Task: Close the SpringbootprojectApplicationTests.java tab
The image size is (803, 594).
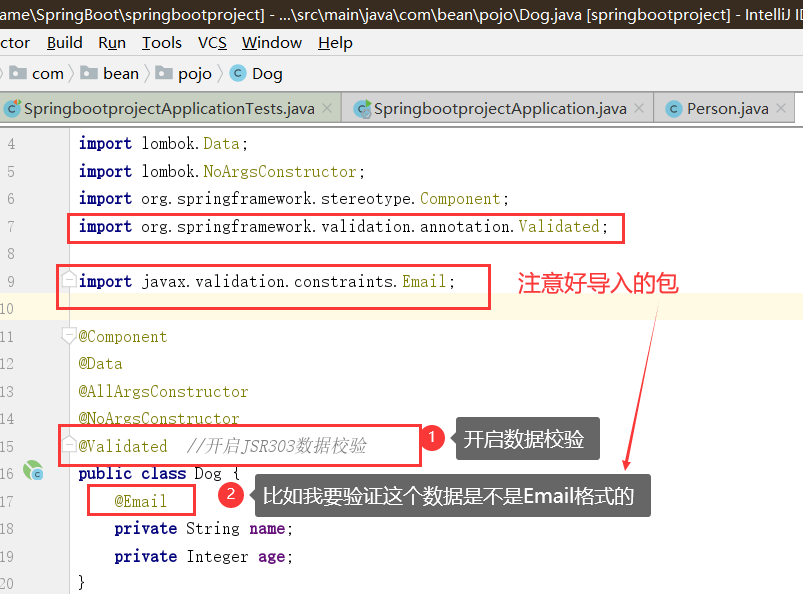Action: point(327,108)
